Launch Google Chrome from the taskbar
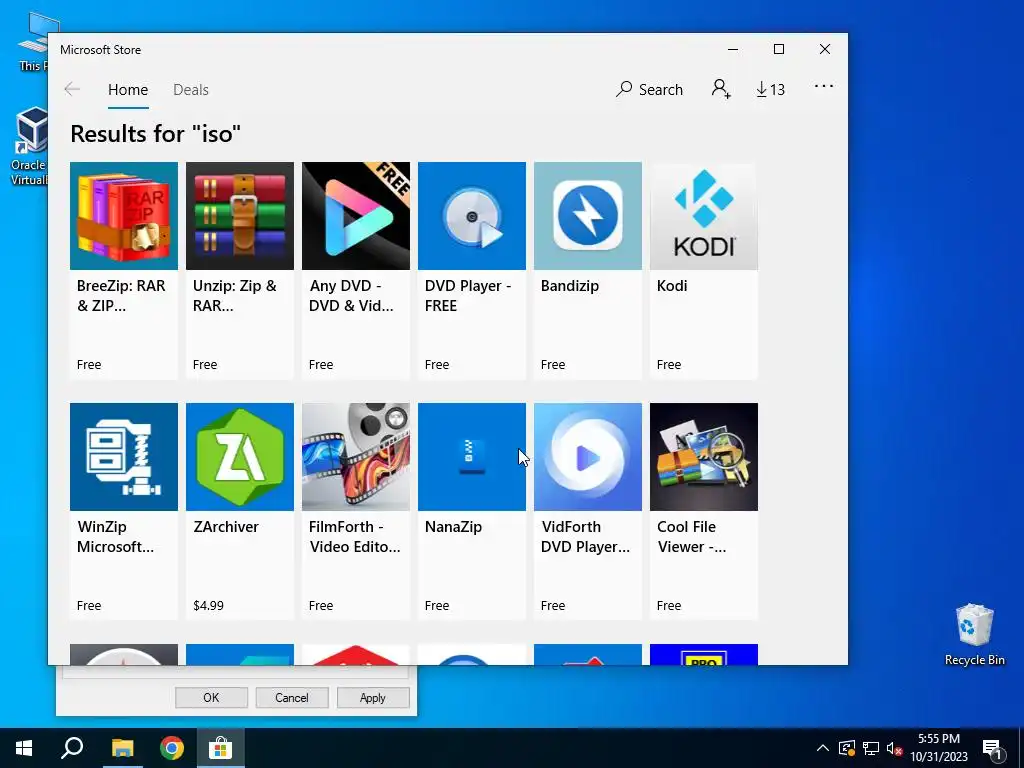The image size is (1024, 768). [172, 748]
